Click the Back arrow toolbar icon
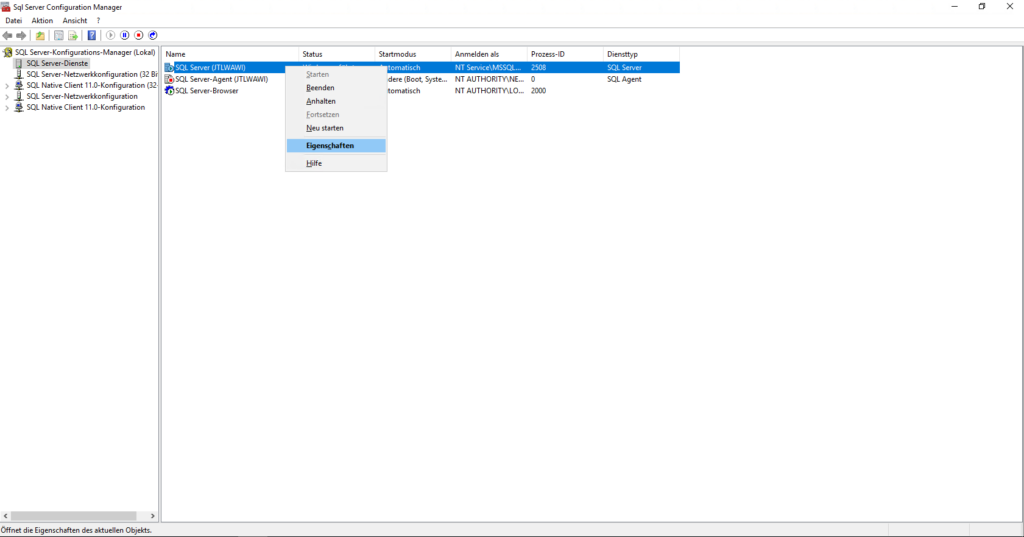1024x537 pixels. 7,35
